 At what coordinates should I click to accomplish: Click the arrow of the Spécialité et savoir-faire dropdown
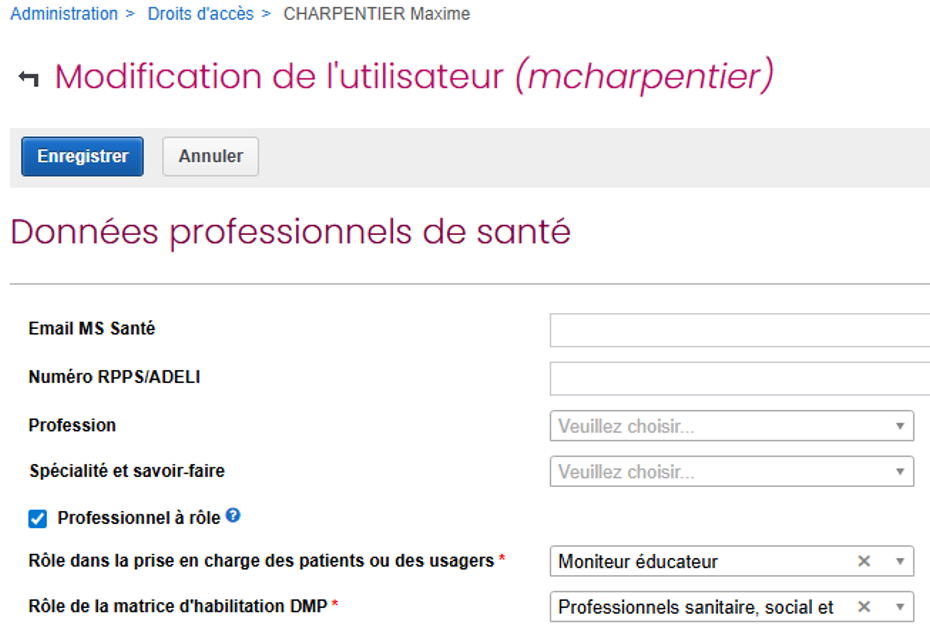(x=899, y=471)
